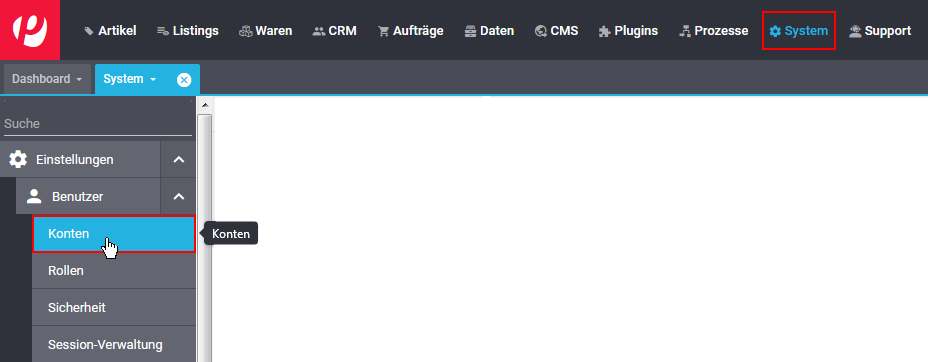The width and height of the screenshot is (928, 362).
Task: Collapse the Einstellungen section chevron
Action: (178, 159)
